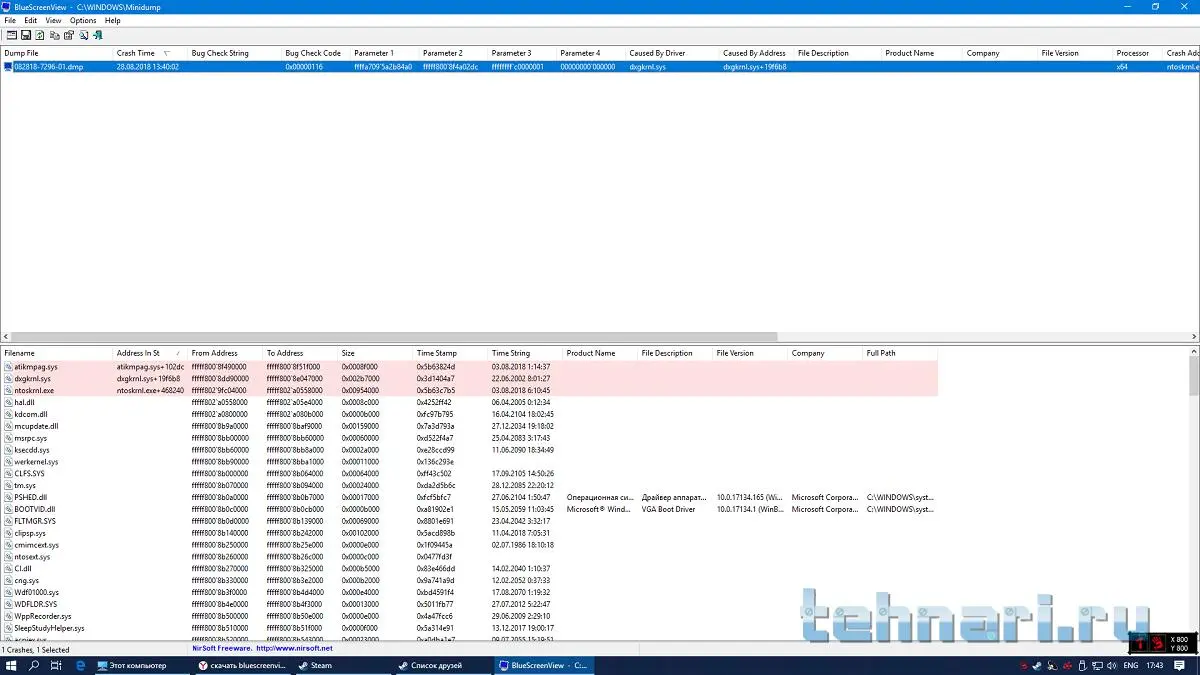1200x675 pixels.
Task: Open the Options menu
Action: 83,20
